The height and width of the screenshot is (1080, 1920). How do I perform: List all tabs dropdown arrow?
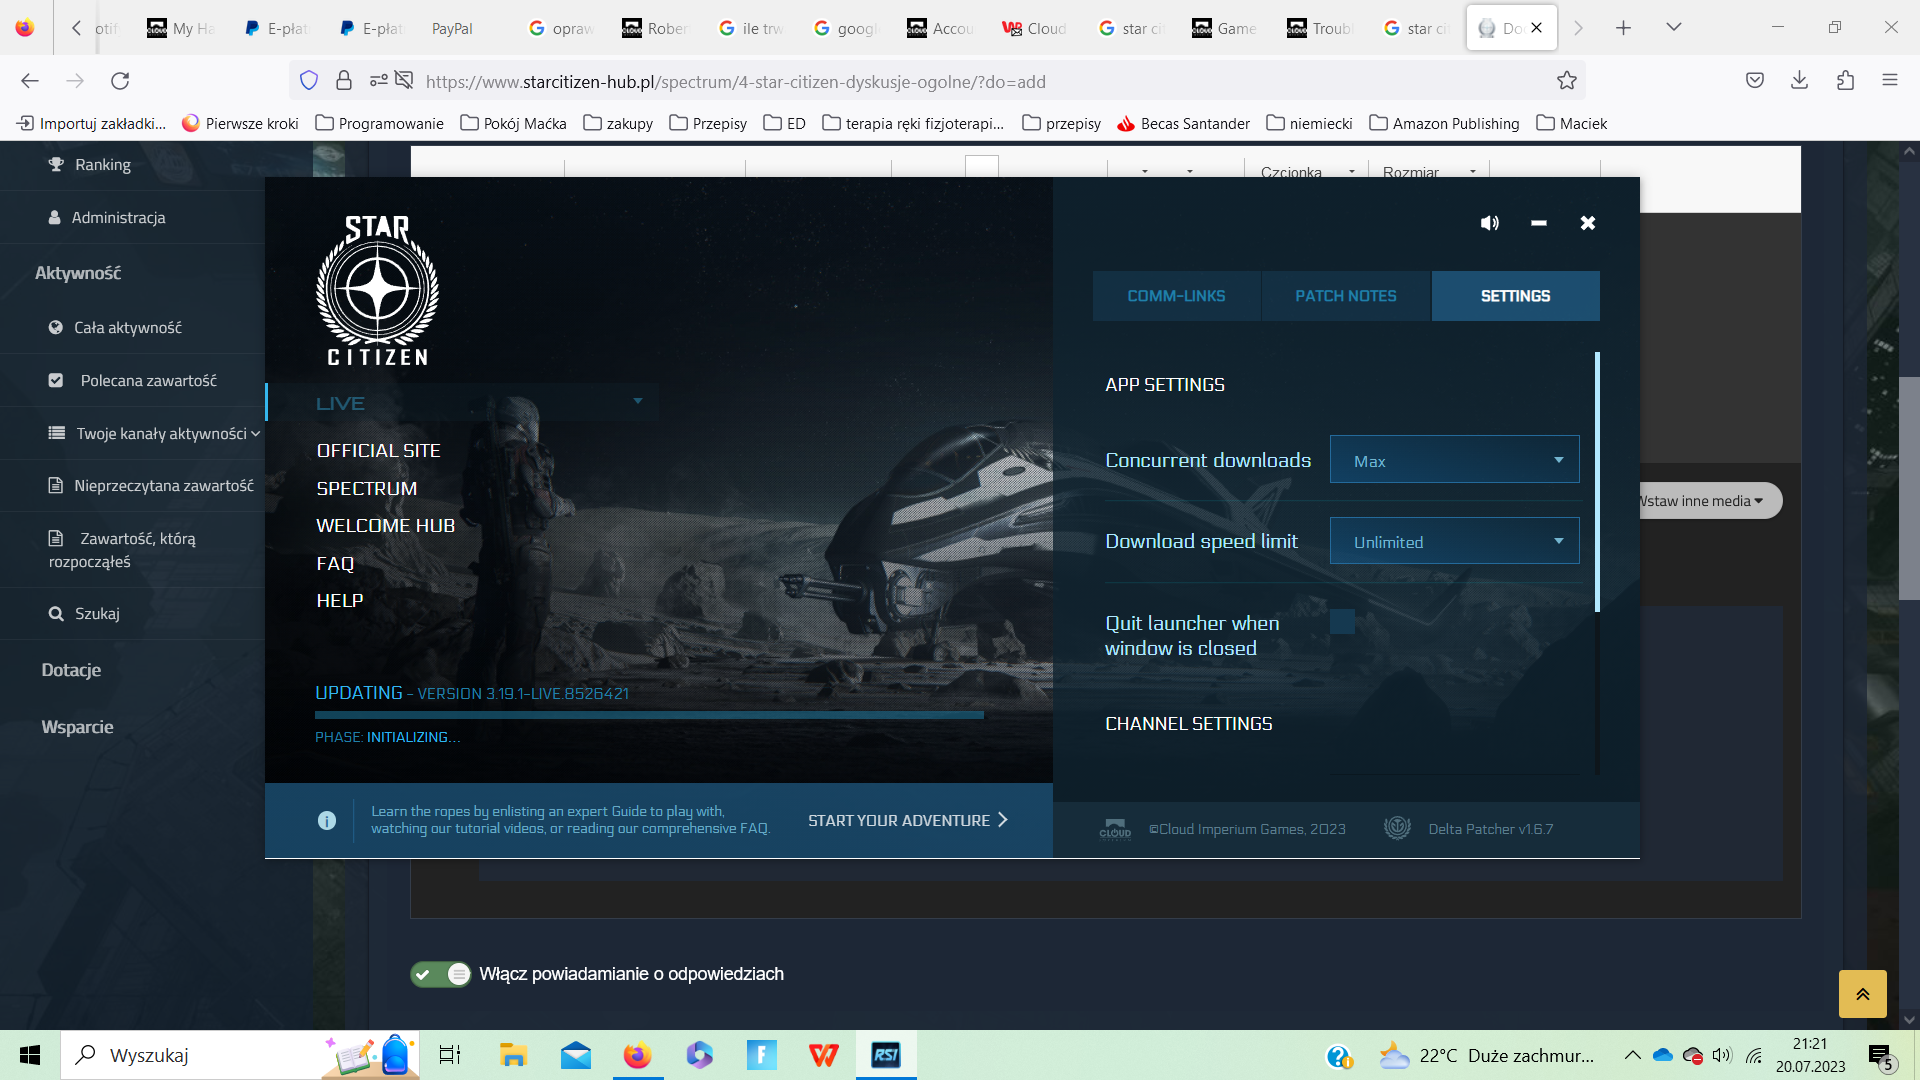[x=1674, y=27]
